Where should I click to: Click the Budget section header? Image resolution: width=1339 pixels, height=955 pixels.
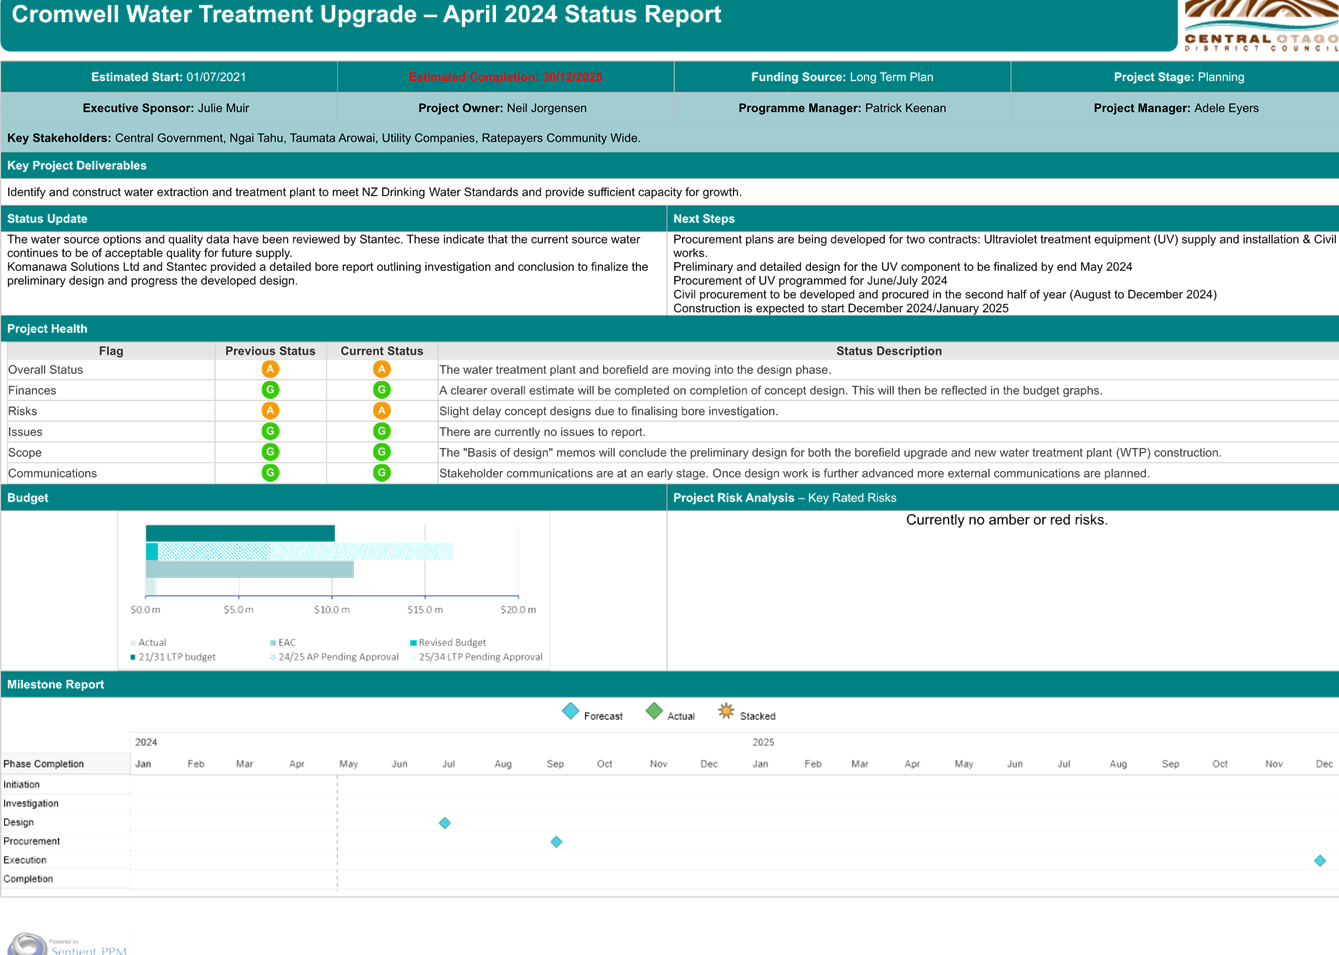334,498
